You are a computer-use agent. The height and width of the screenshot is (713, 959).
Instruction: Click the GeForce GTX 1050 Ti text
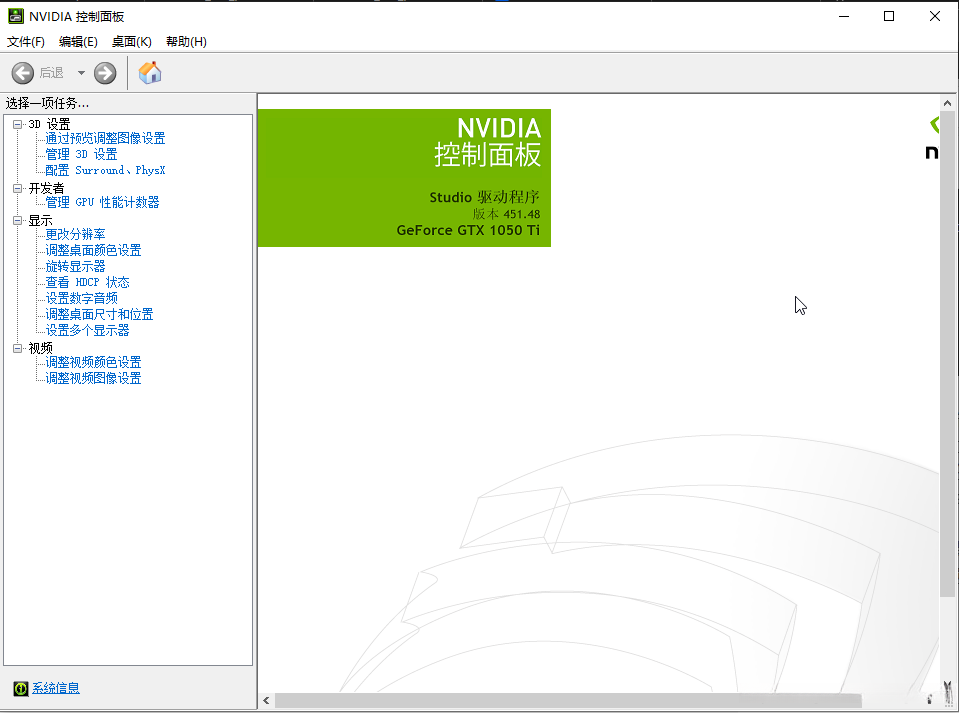pyautogui.click(x=468, y=231)
